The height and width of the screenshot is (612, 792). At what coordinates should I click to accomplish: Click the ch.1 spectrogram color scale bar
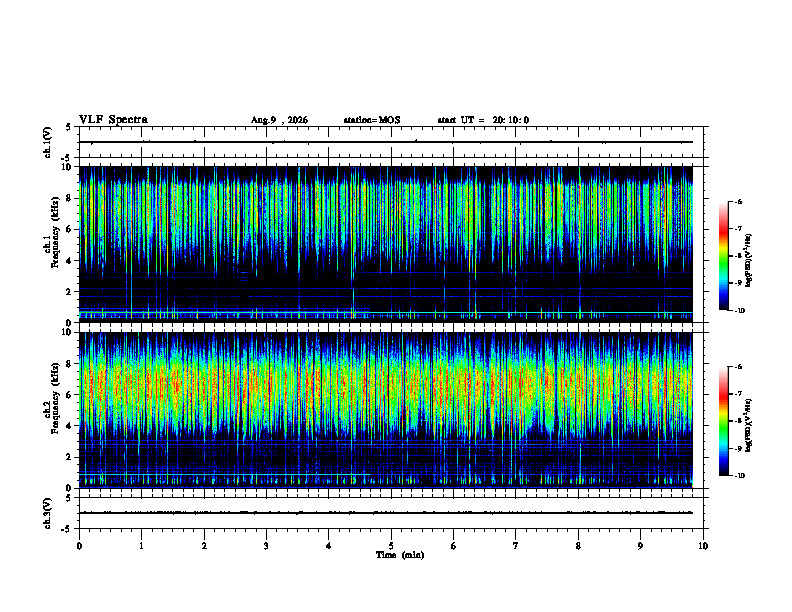(x=723, y=256)
